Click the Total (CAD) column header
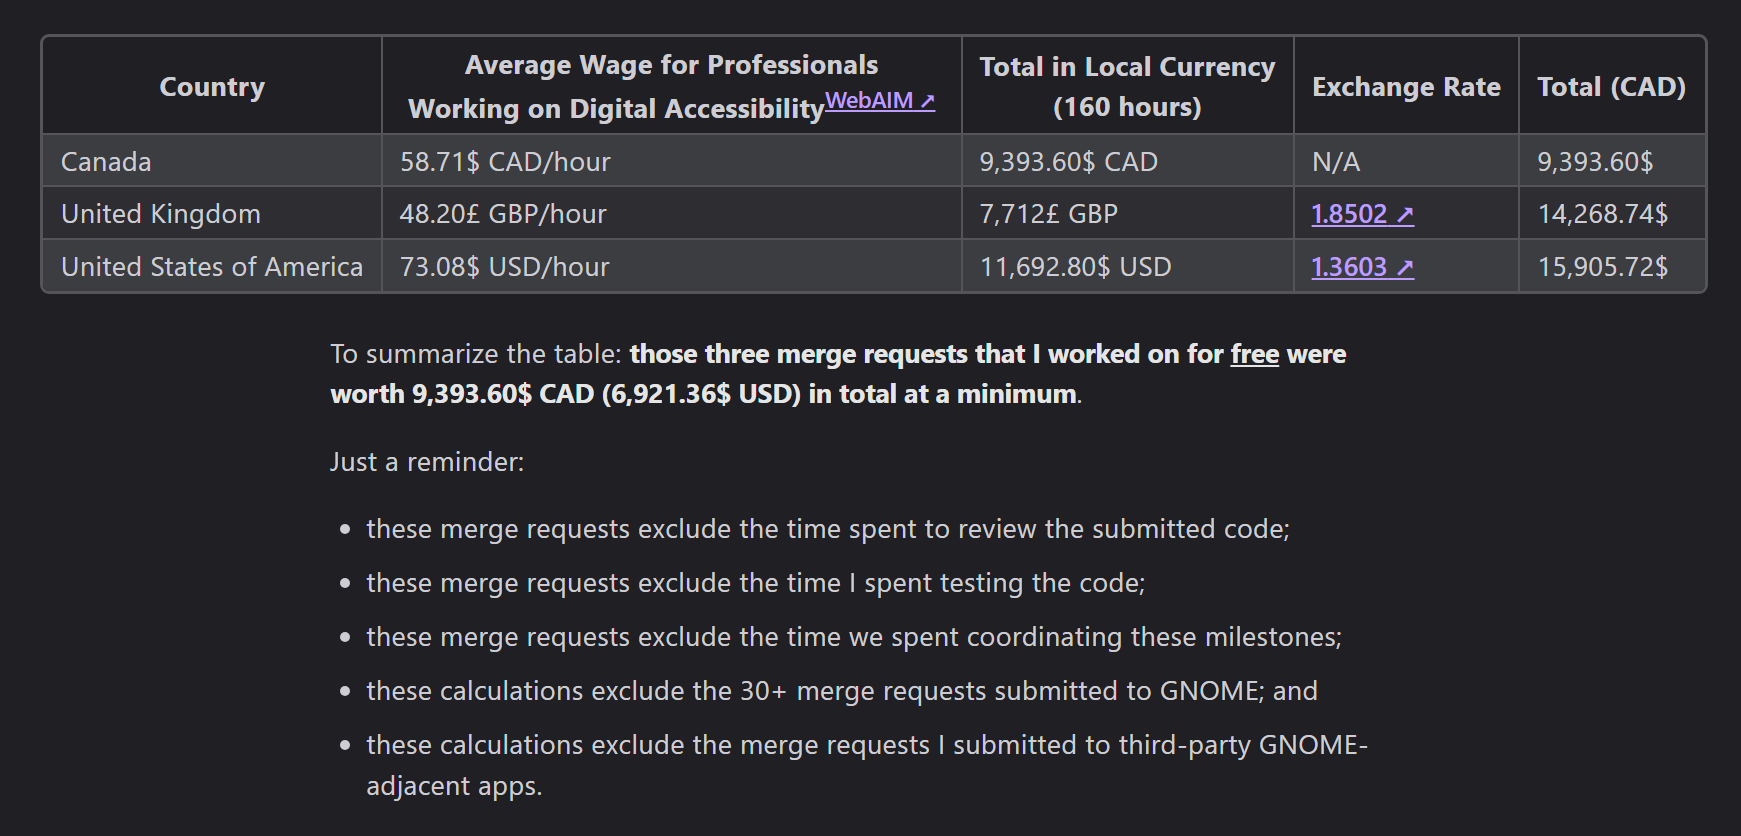This screenshot has height=836, width=1741. pyautogui.click(x=1611, y=87)
